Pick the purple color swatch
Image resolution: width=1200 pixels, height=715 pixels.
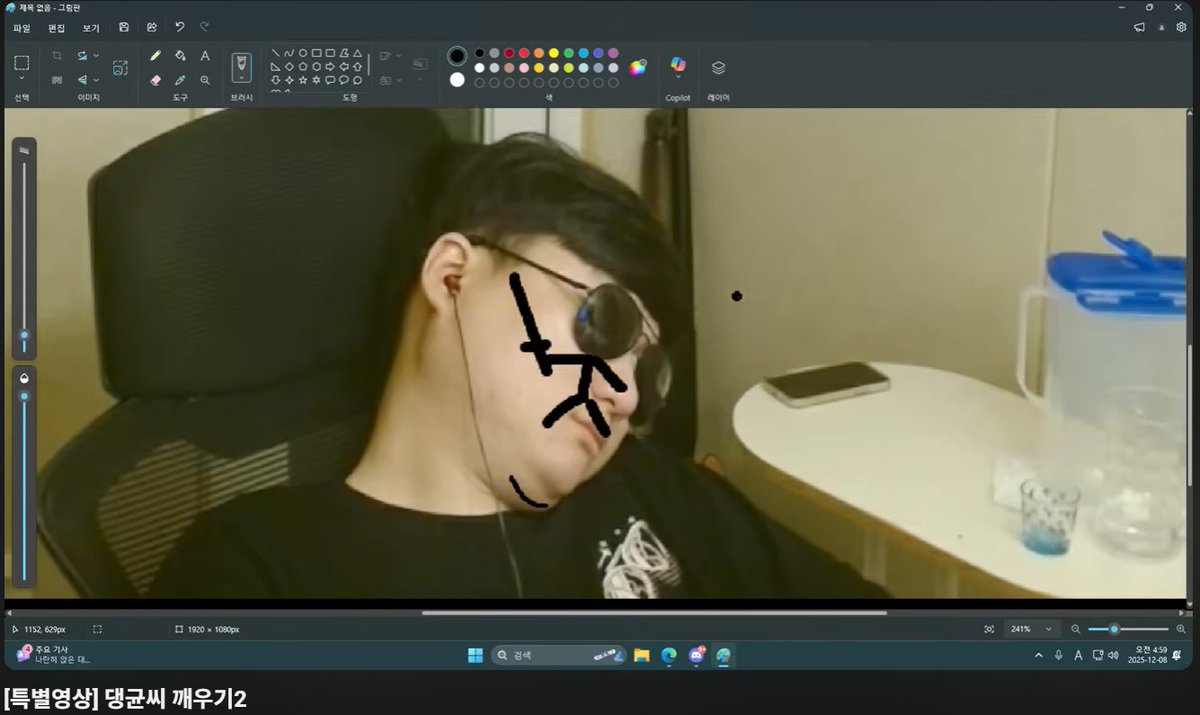pos(613,53)
